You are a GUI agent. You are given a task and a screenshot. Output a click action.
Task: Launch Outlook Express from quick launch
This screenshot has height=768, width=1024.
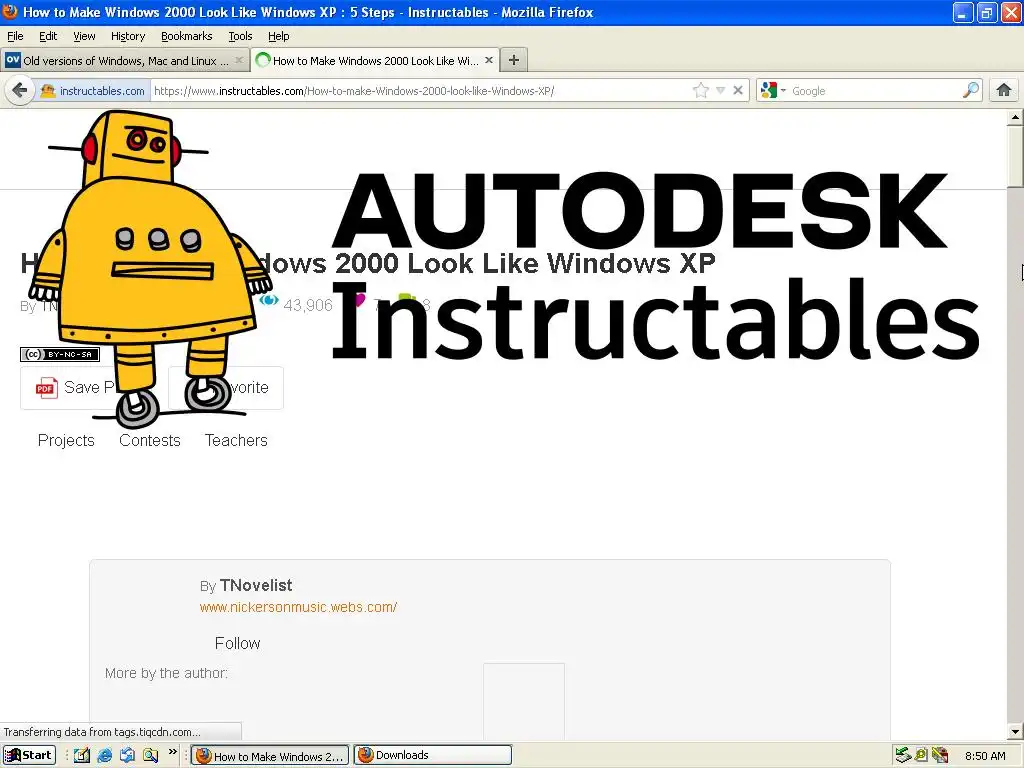(x=127, y=755)
